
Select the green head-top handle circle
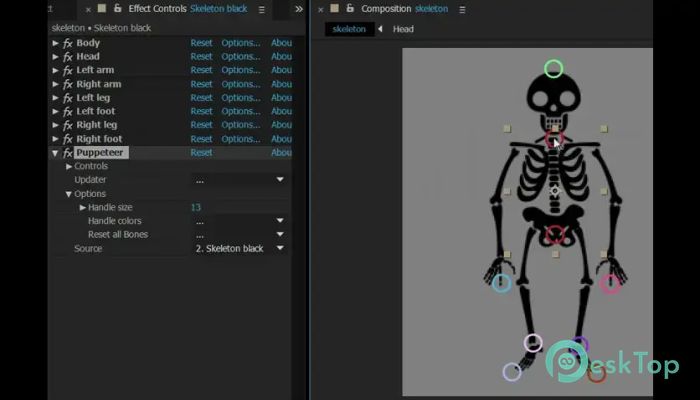click(x=554, y=69)
